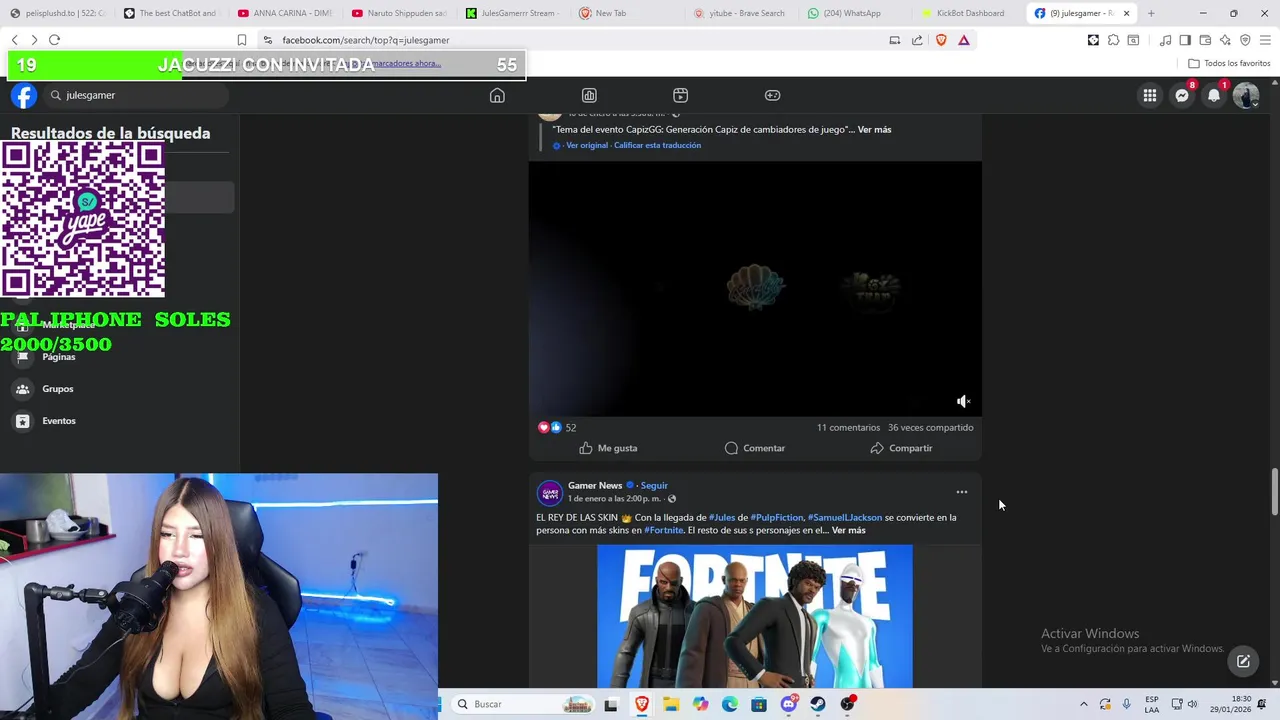The height and width of the screenshot is (720, 1280).
Task: Open Messenger chats icon
Action: pos(1182,95)
